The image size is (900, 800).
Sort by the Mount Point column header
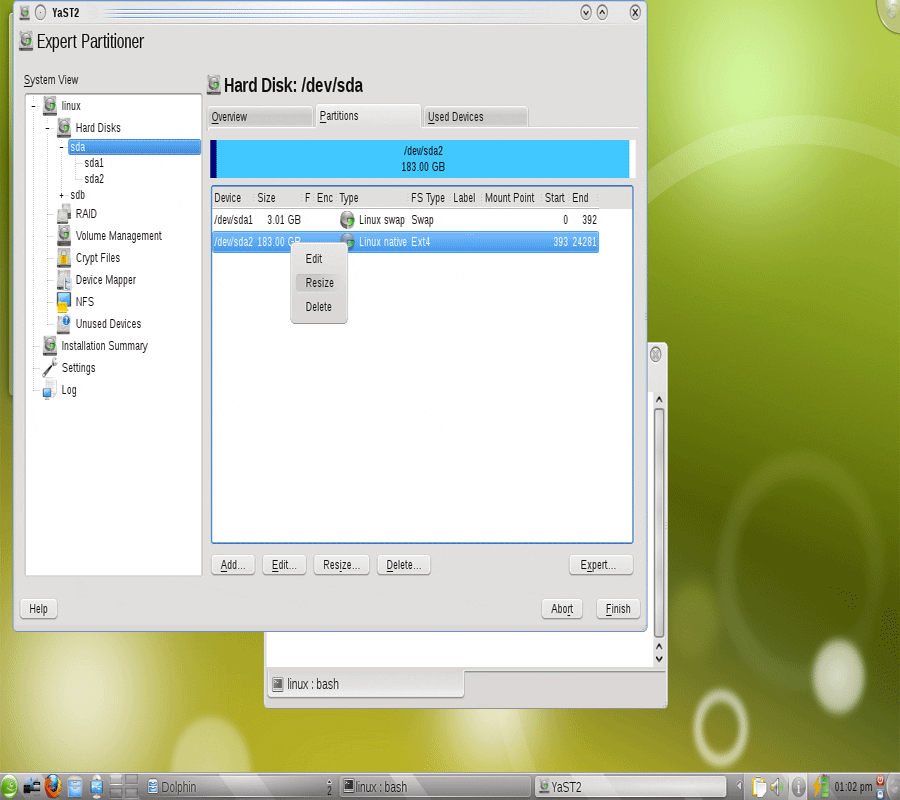[x=510, y=197]
